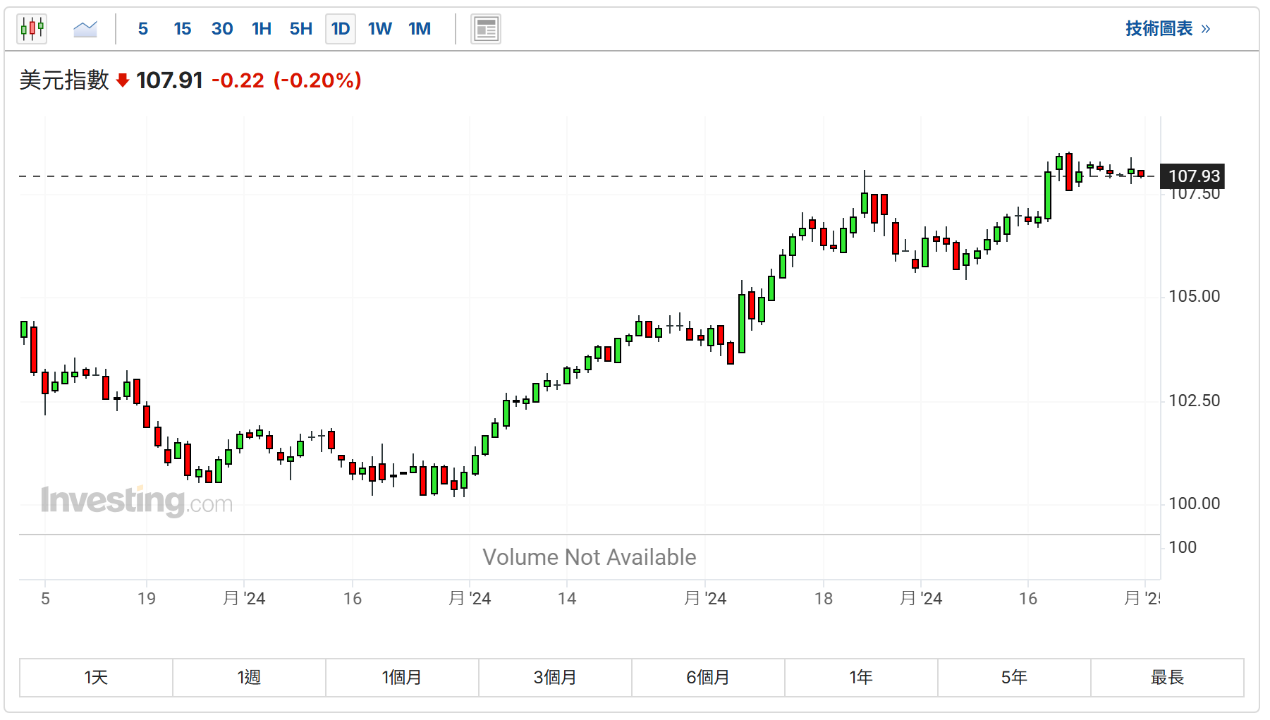1270x720 pixels.
Task: Switch to the 1H interval
Action: tap(262, 29)
